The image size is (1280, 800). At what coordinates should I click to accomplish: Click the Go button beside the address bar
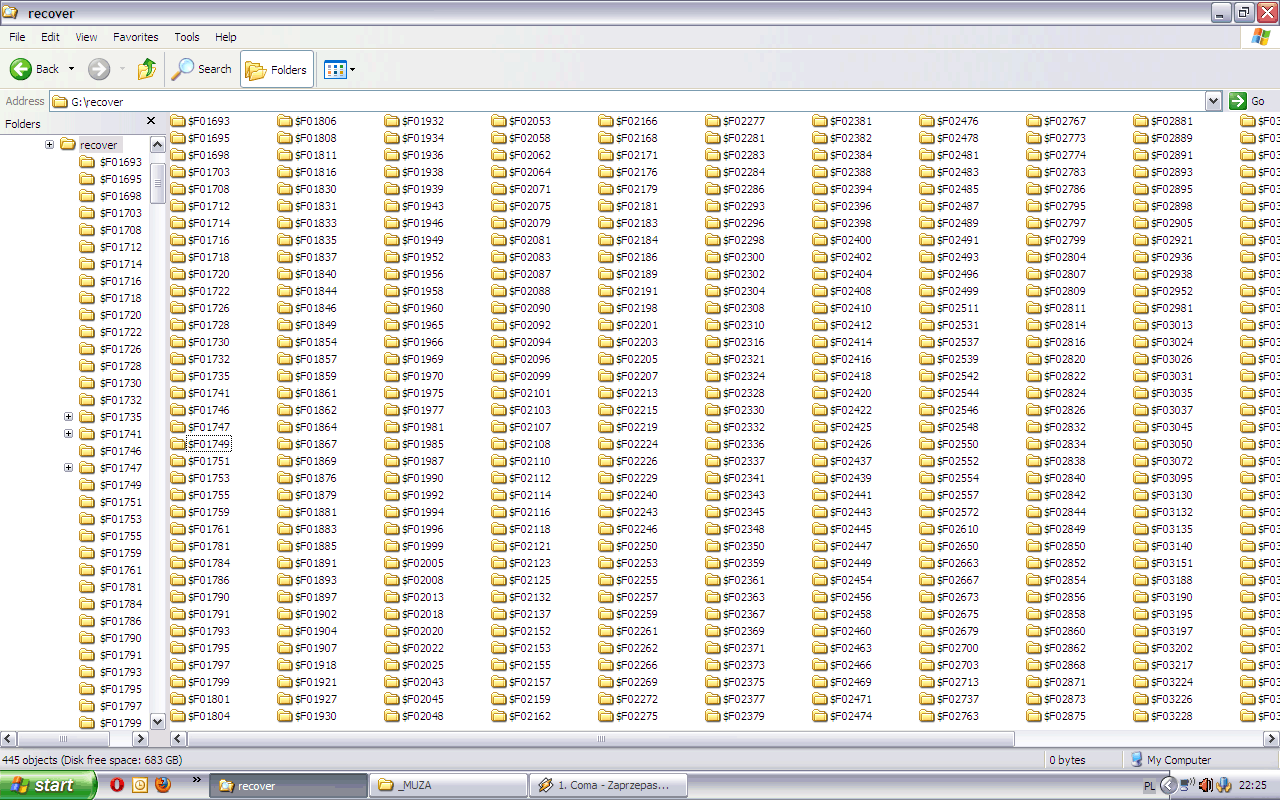point(1248,101)
